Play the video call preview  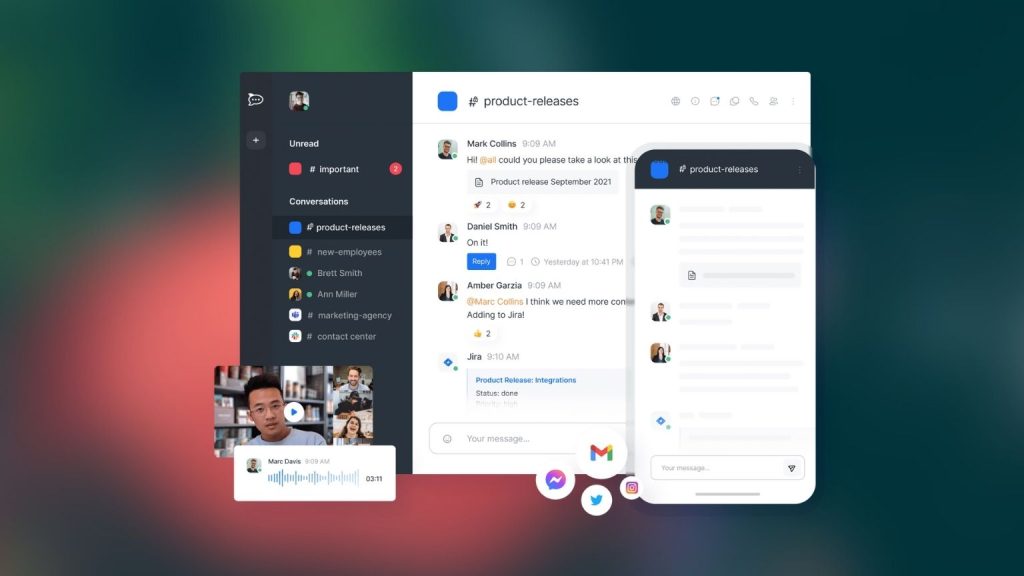tap(295, 412)
